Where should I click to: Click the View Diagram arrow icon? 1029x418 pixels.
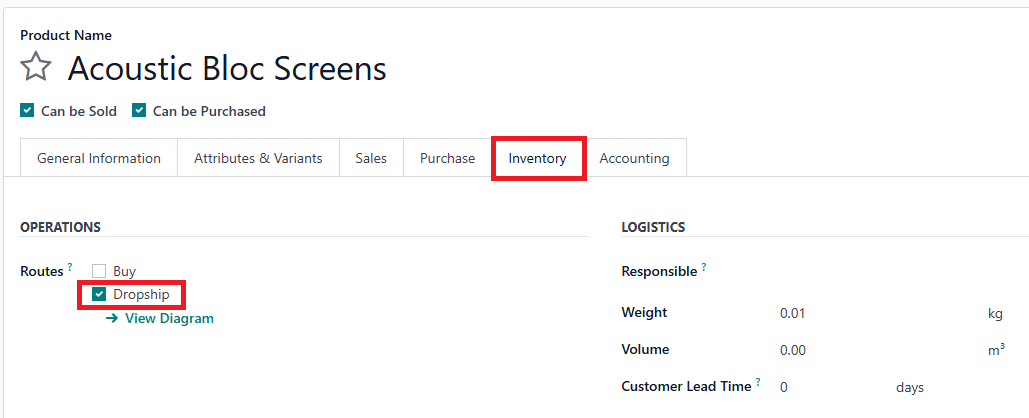[x=112, y=319]
